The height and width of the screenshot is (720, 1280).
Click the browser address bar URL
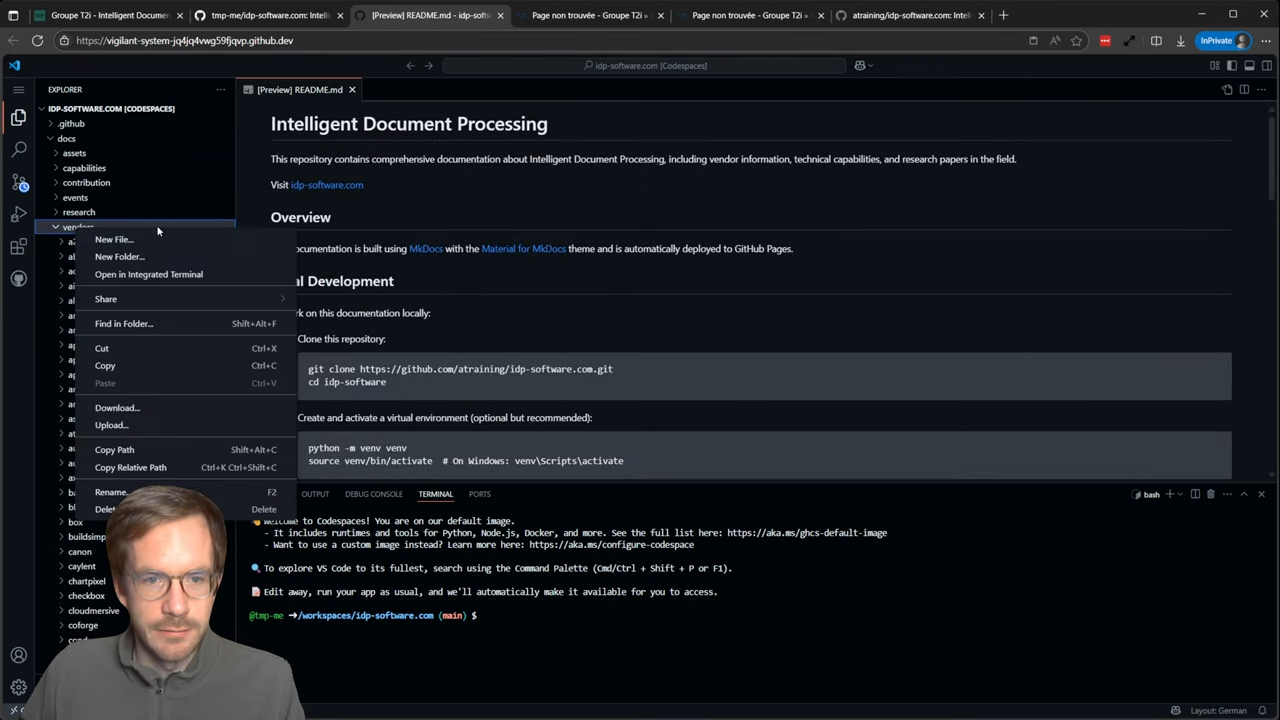pyautogui.click(x=184, y=41)
